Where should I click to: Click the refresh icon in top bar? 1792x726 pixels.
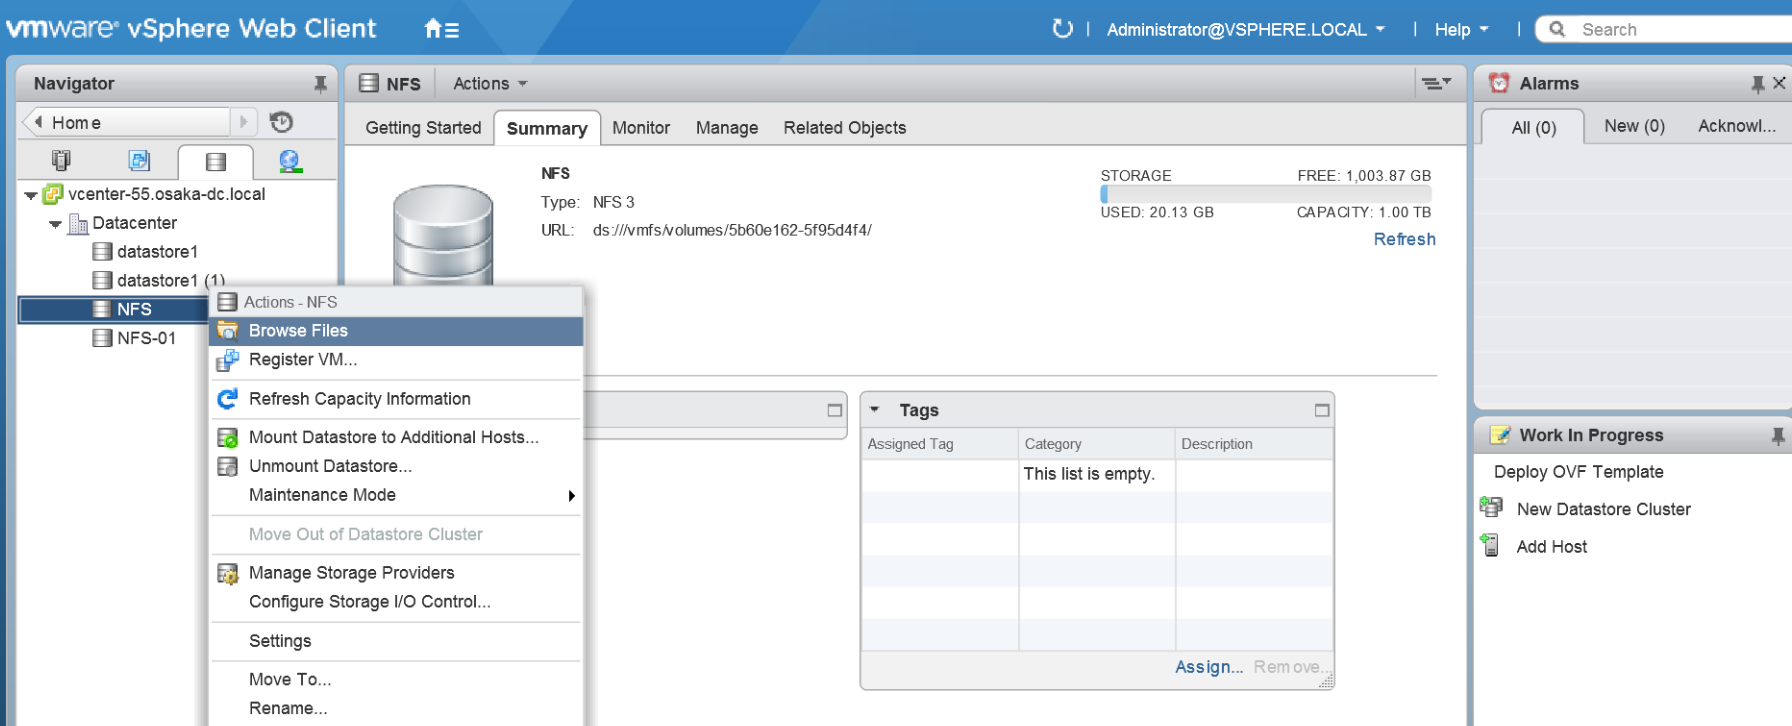click(1062, 29)
